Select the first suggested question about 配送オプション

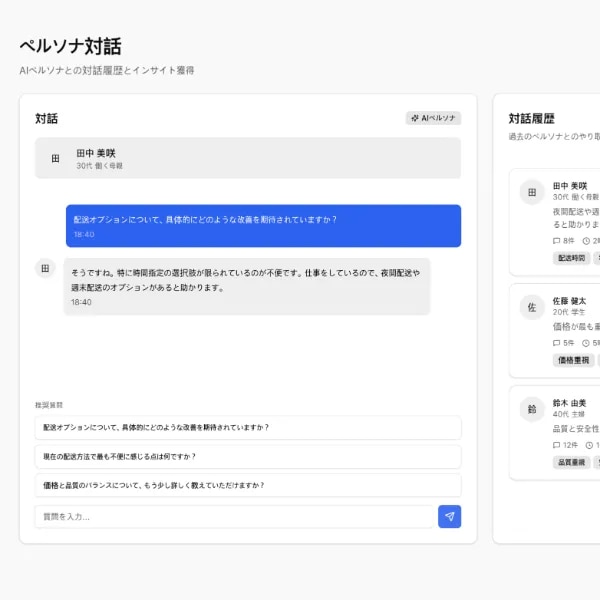point(248,427)
